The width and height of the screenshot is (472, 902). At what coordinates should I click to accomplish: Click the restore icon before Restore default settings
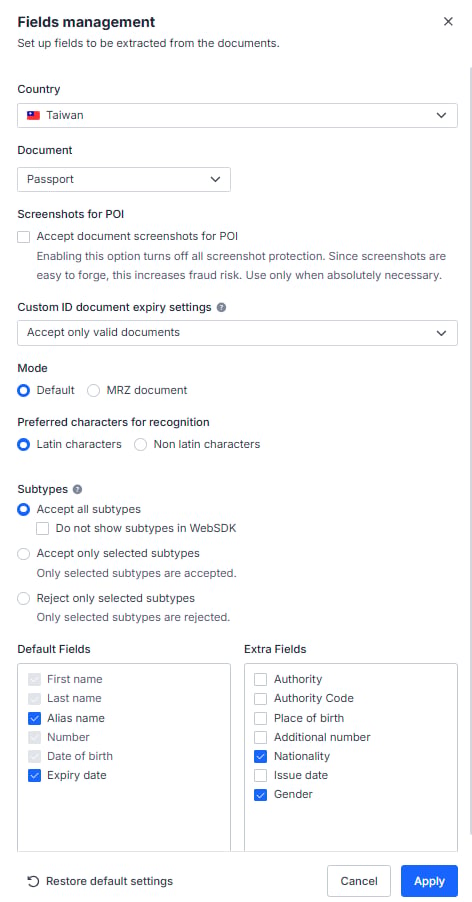[33, 881]
